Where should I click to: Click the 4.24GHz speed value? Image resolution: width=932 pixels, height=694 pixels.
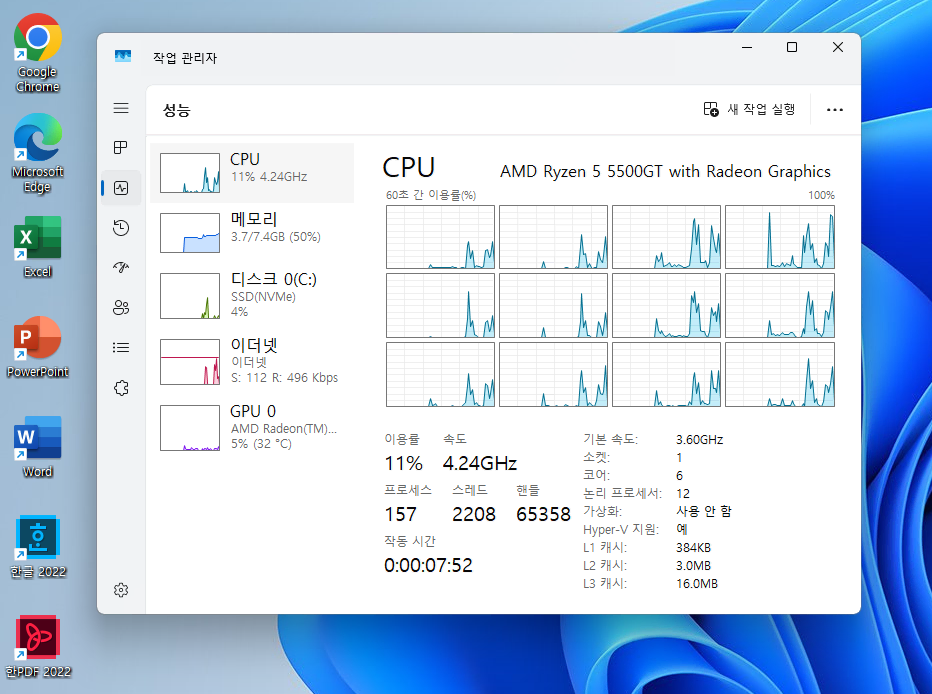coord(480,463)
